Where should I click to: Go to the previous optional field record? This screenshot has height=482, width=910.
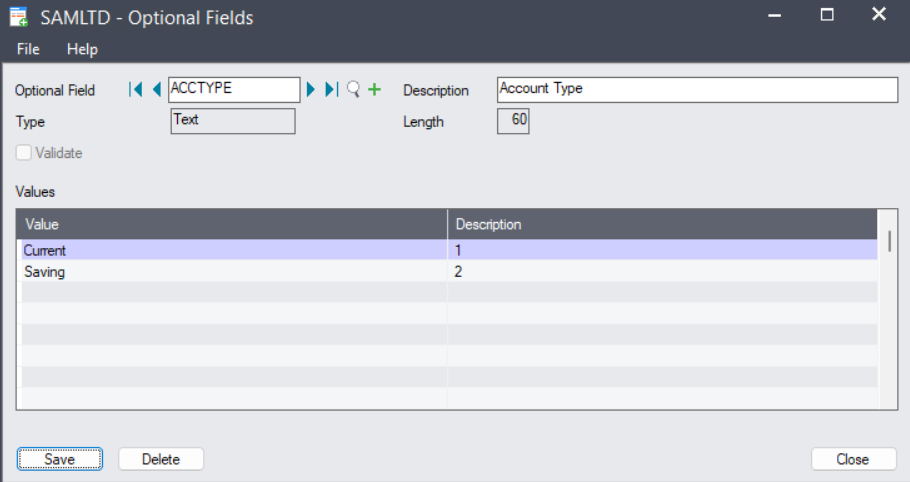point(156,90)
